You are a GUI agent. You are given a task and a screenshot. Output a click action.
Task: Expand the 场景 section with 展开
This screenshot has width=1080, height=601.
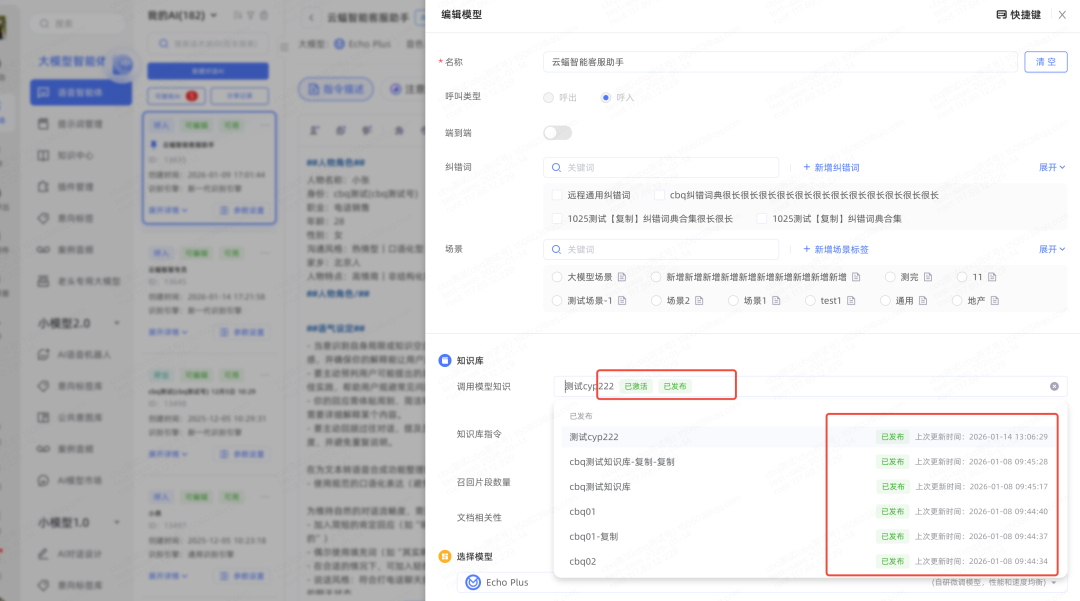point(1051,249)
